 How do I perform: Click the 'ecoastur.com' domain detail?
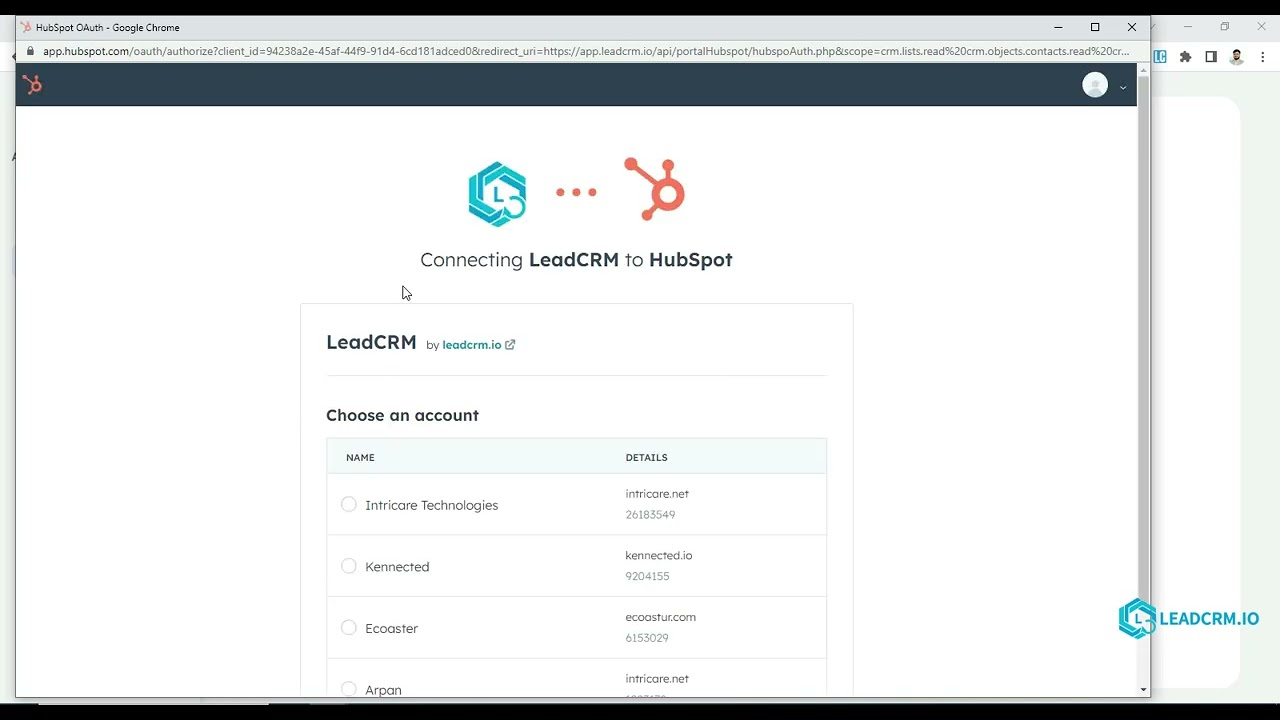tap(661, 617)
